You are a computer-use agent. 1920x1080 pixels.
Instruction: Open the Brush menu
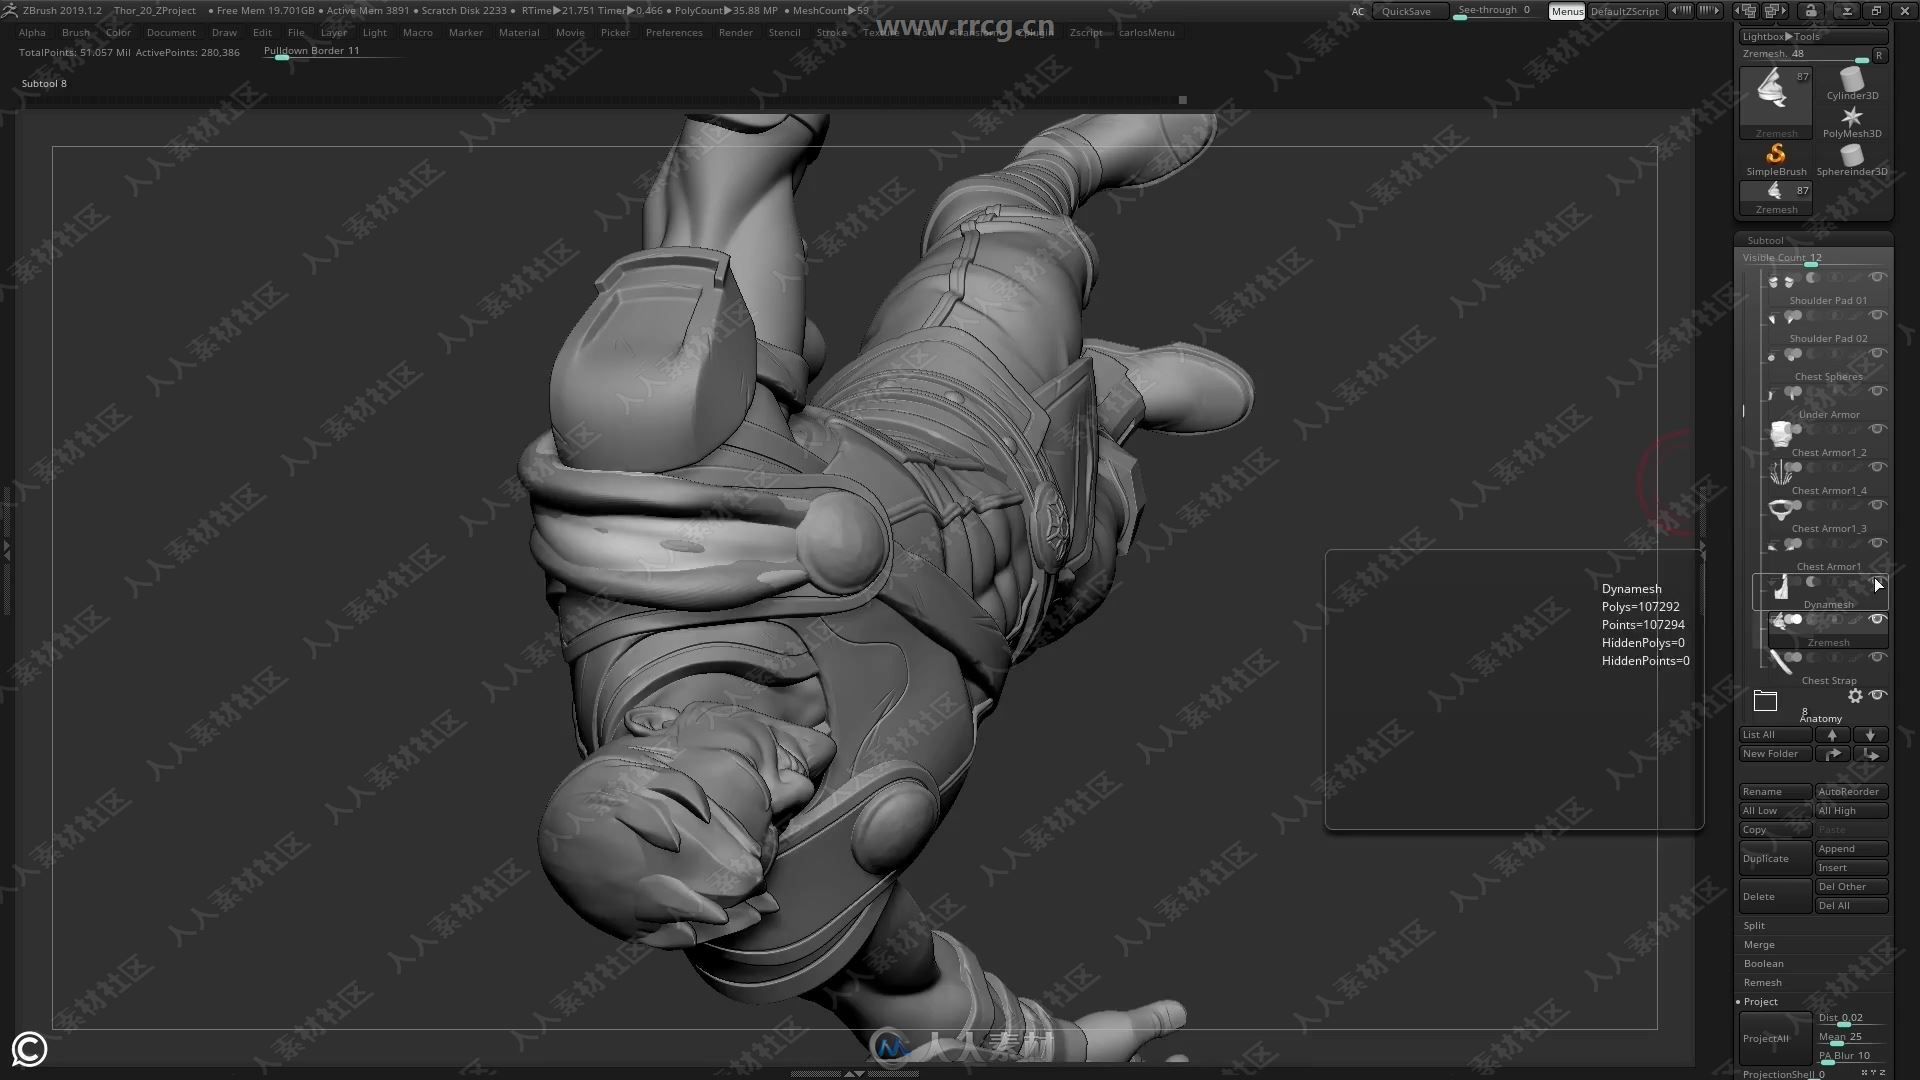(x=75, y=33)
